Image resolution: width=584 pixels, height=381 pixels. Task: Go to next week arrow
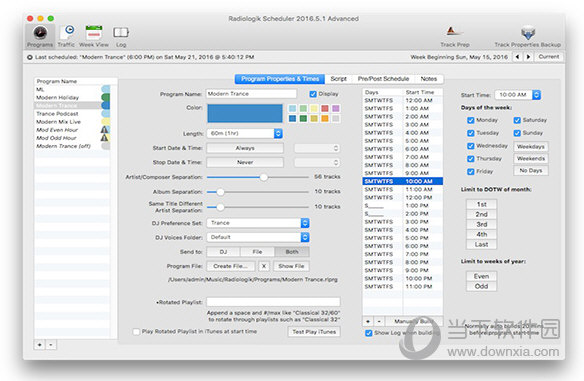pyautogui.click(x=528, y=57)
